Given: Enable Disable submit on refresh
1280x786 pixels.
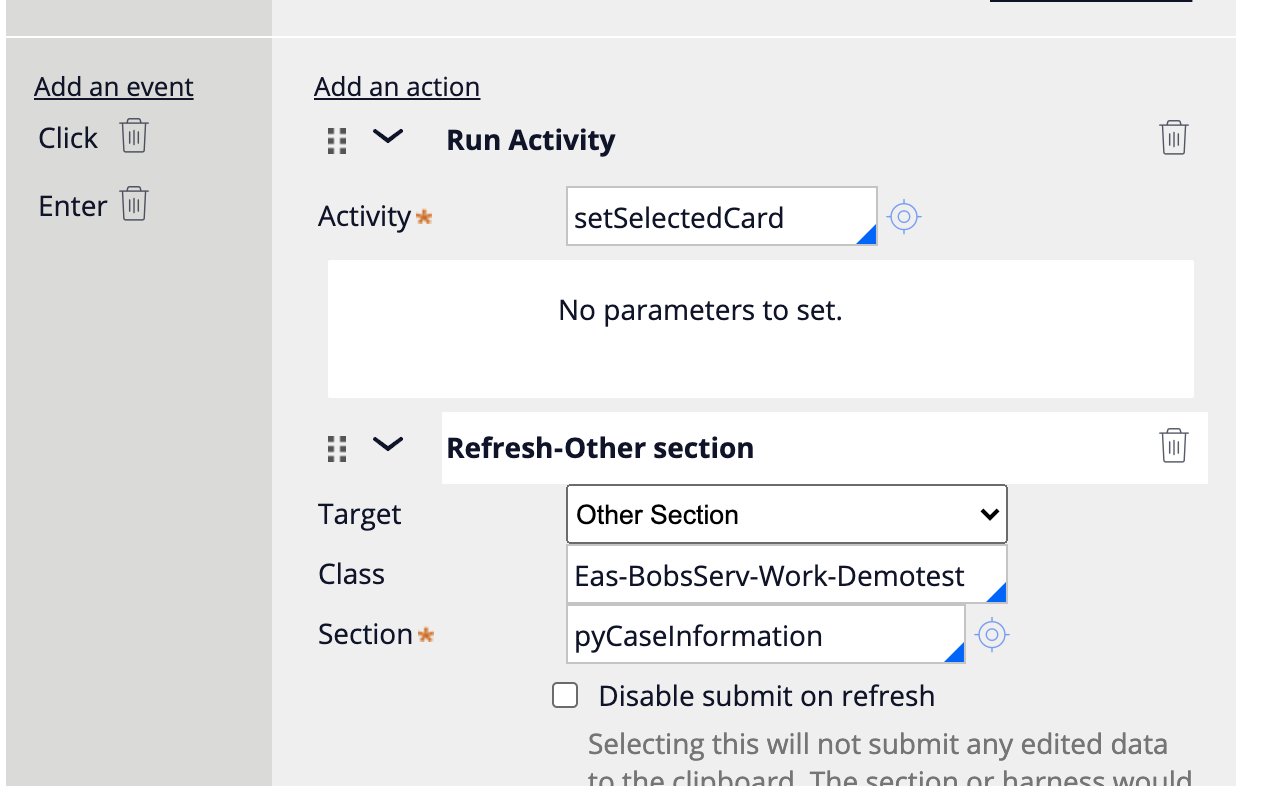Looking at the screenshot, I should click(565, 694).
